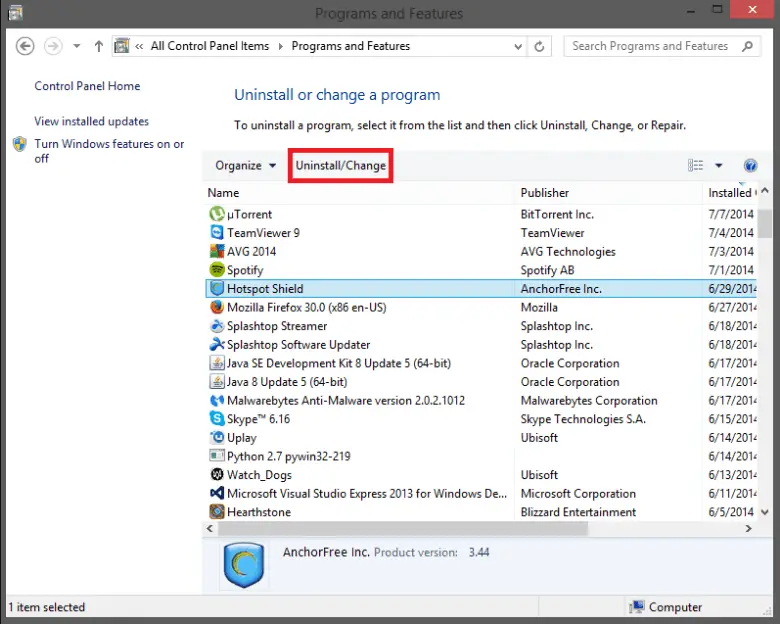
Task: Click the Java SE Development Kit icon
Action: pyautogui.click(x=217, y=363)
